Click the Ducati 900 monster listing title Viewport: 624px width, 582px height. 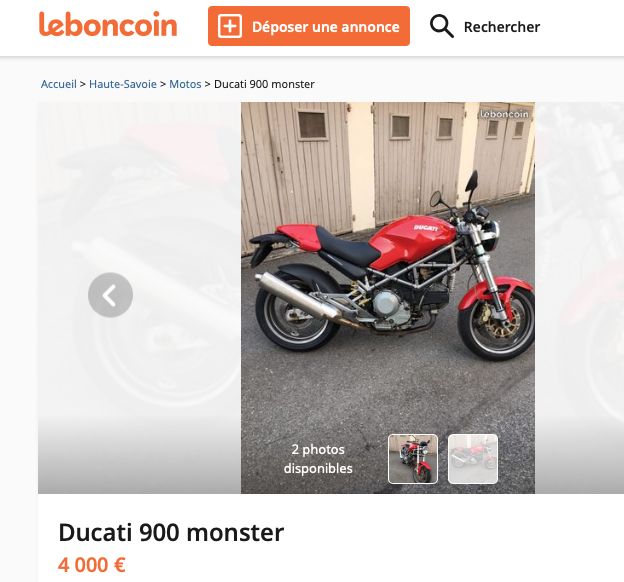point(171,532)
